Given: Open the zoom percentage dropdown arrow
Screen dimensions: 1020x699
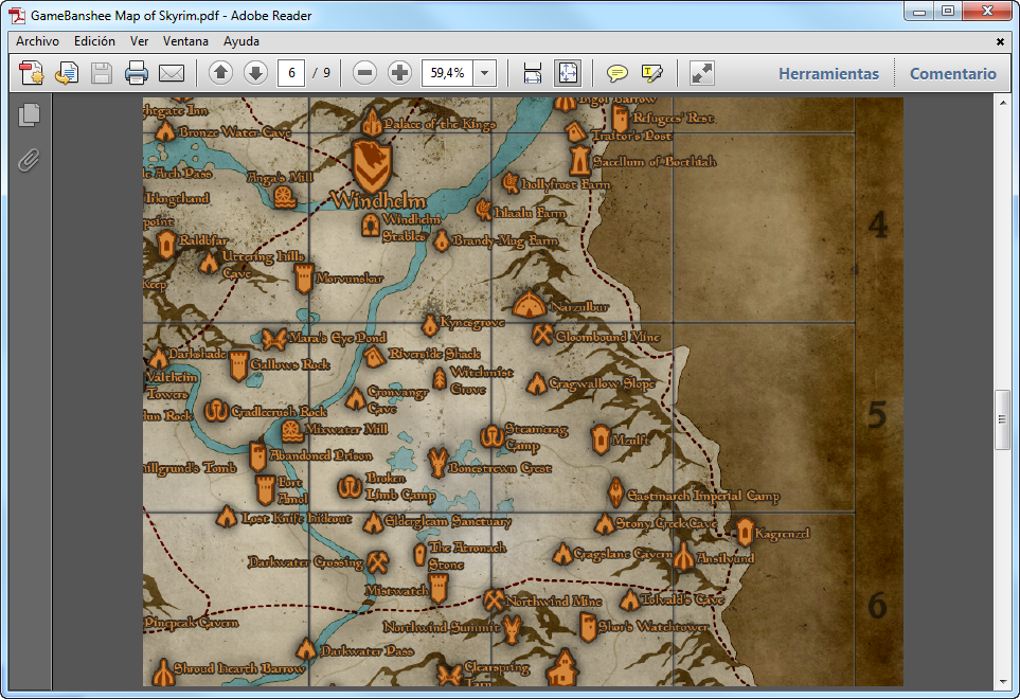Looking at the screenshot, I should click(x=485, y=73).
